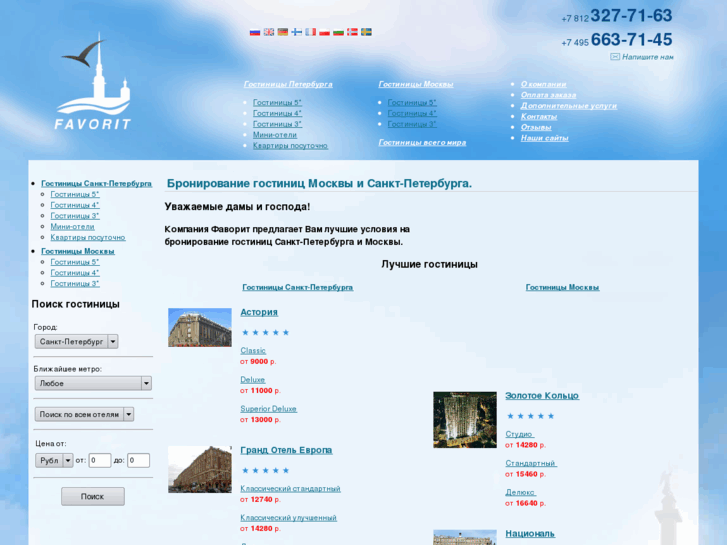Open Мини-отели in the header menu

tap(274, 135)
